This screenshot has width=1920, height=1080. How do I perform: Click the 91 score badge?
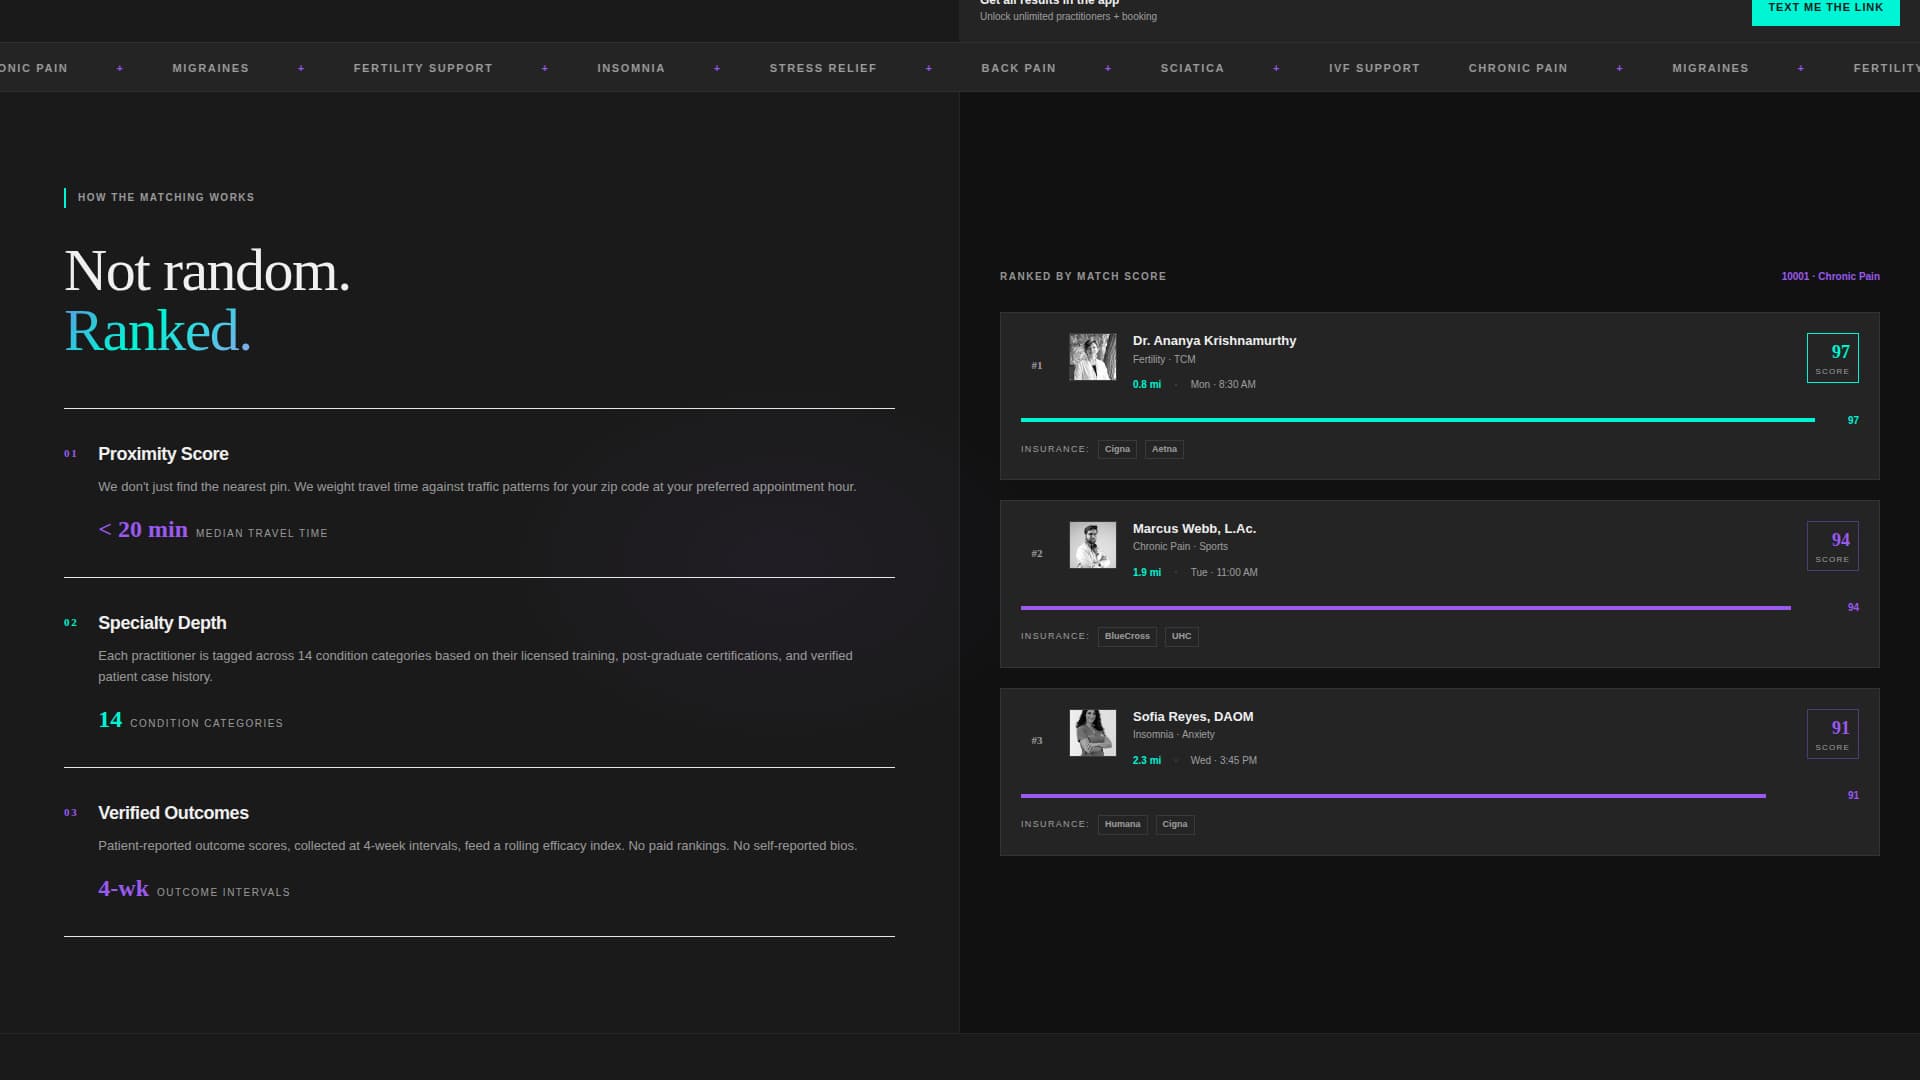tap(1832, 734)
